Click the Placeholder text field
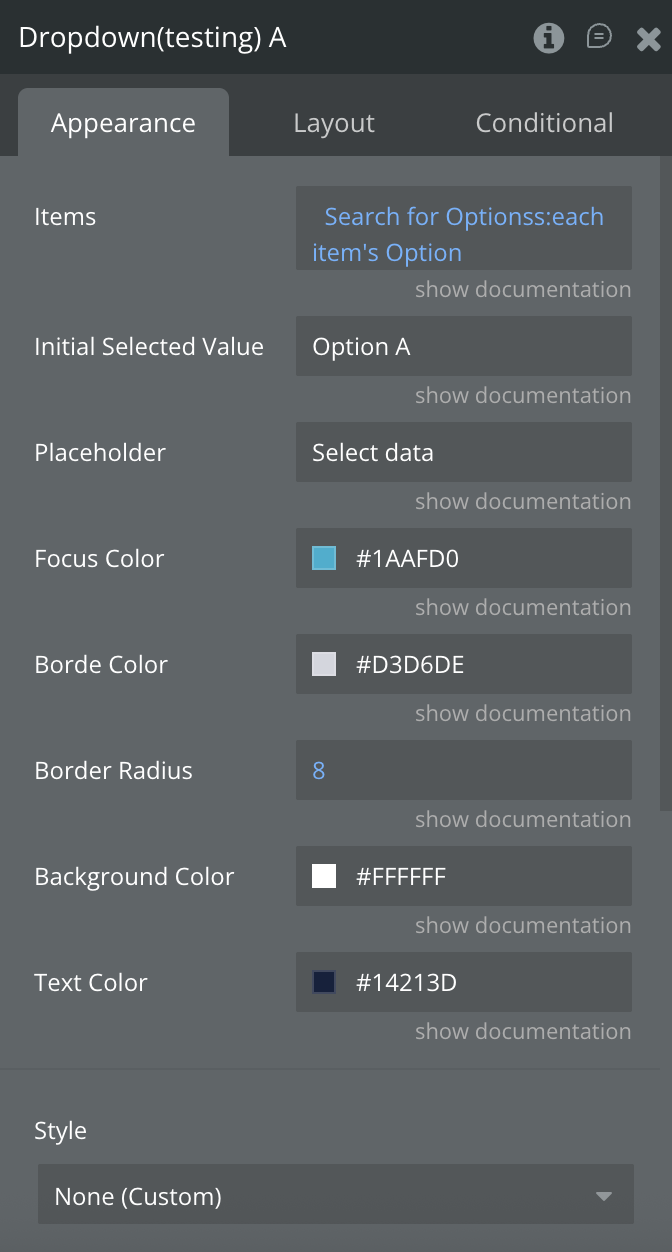Image resolution: width=672 pixels, height=1252 pixels. pyautogui.click(x=463, y=453)
